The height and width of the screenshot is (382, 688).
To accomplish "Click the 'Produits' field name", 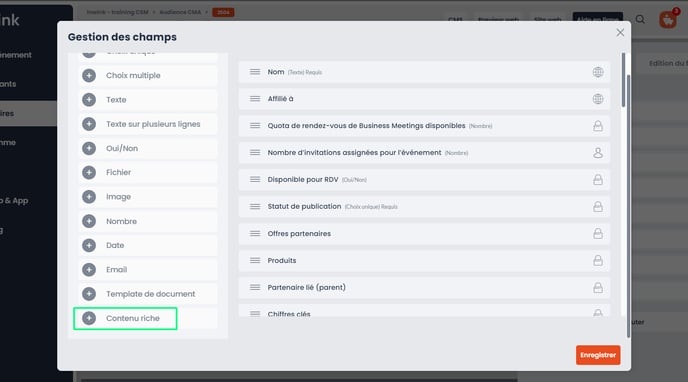I will (x=282, y=261).
